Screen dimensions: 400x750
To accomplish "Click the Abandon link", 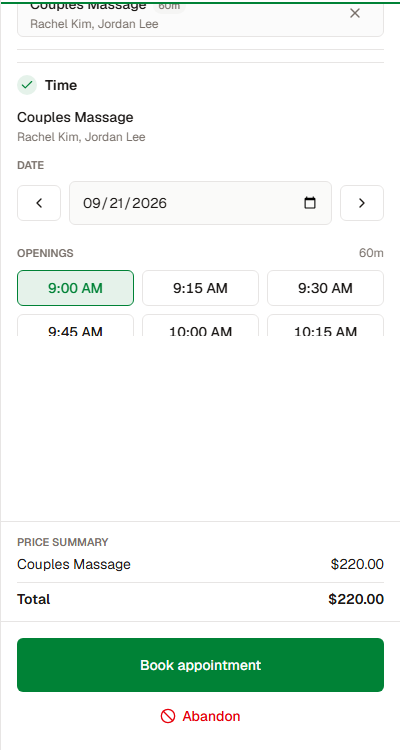I will tap(200, 717).
